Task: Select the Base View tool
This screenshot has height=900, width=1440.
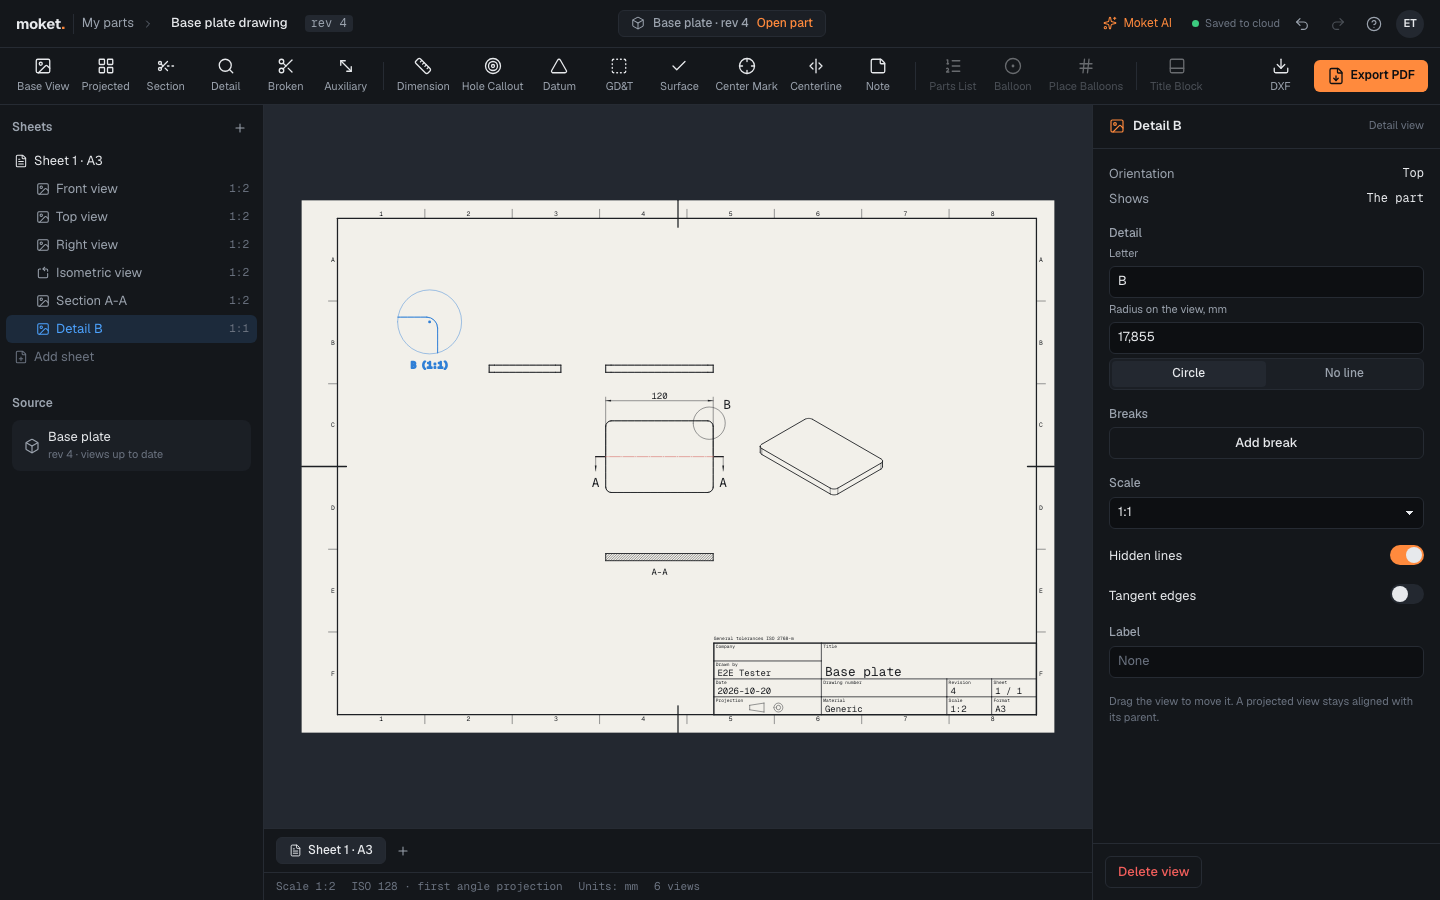Action: (x=43, y=75)
